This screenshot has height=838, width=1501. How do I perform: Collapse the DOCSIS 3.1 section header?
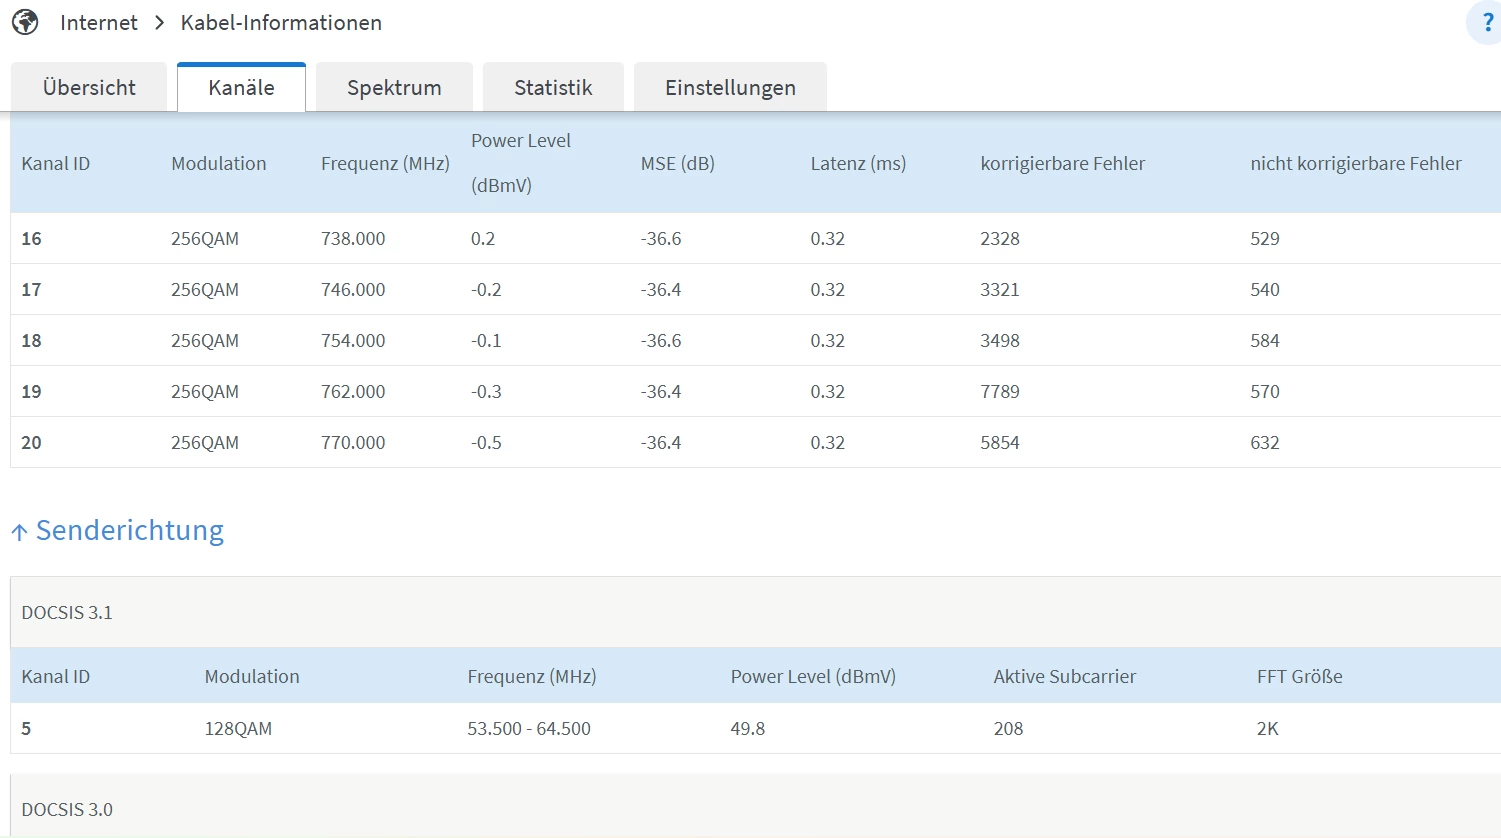(67, 612)
